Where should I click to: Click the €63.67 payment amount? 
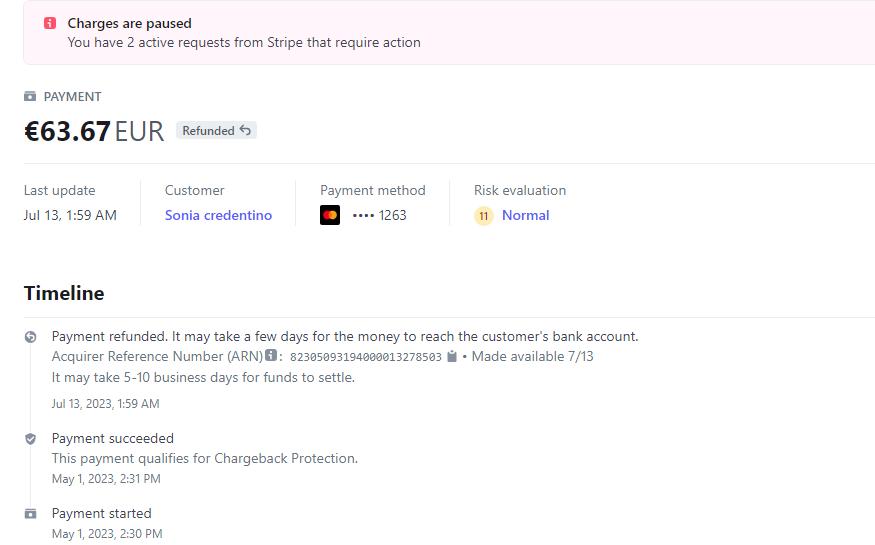[67, 131]
